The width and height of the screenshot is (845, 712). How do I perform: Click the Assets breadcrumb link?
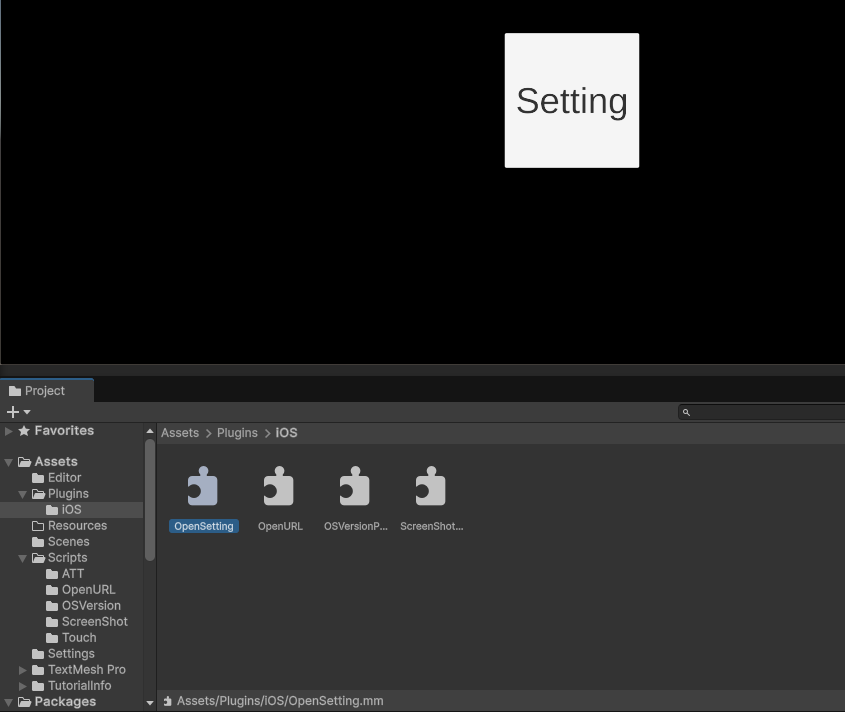[180, 433]
